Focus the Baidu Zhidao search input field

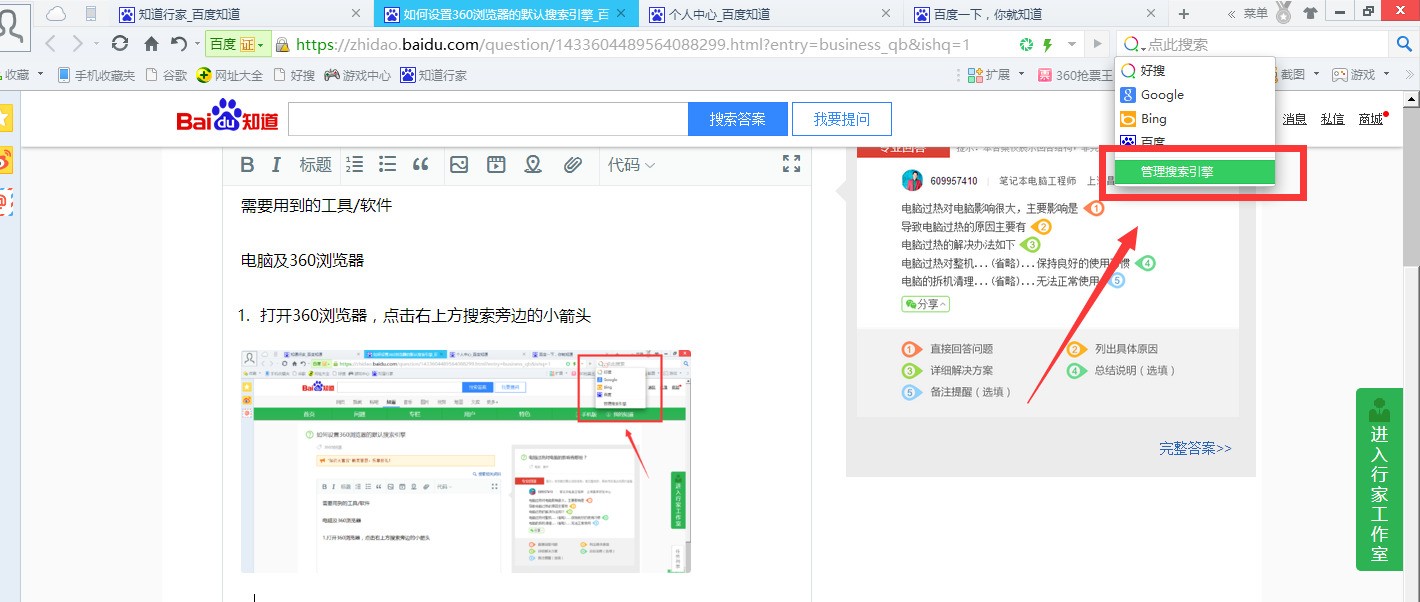click(x=488, y=119)
